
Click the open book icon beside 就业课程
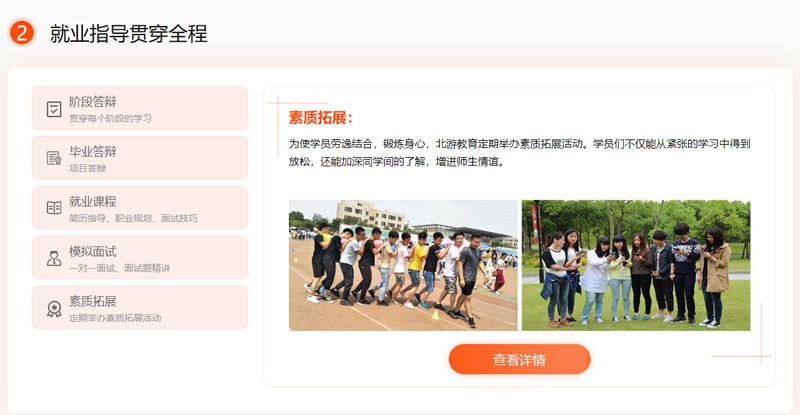coord(54,208)
